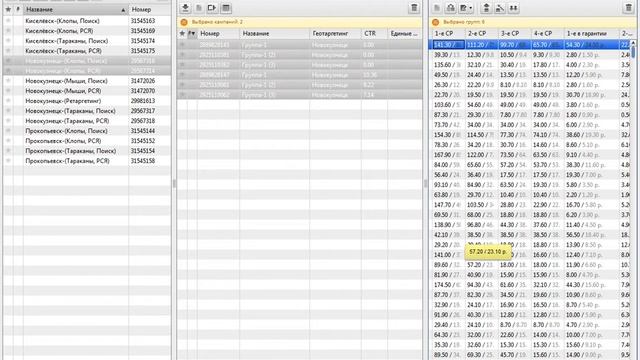Viewport: 640px width, 360px height.
Task: Star the Киселёвск-(Клопы, РСЯ) campaign
Action: [x=8, y=31]
